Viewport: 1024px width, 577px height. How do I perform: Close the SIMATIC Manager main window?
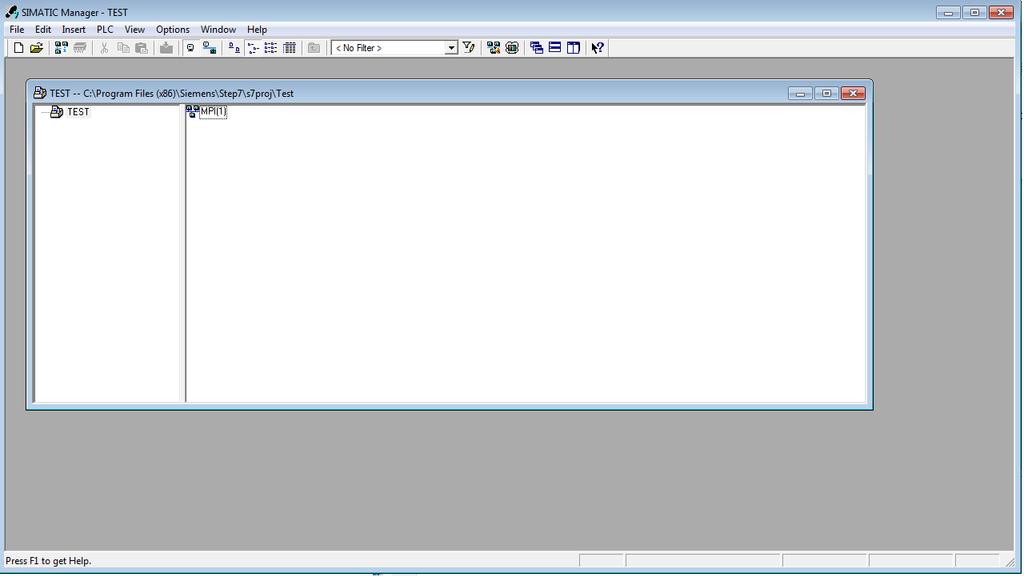(1001, 12)
